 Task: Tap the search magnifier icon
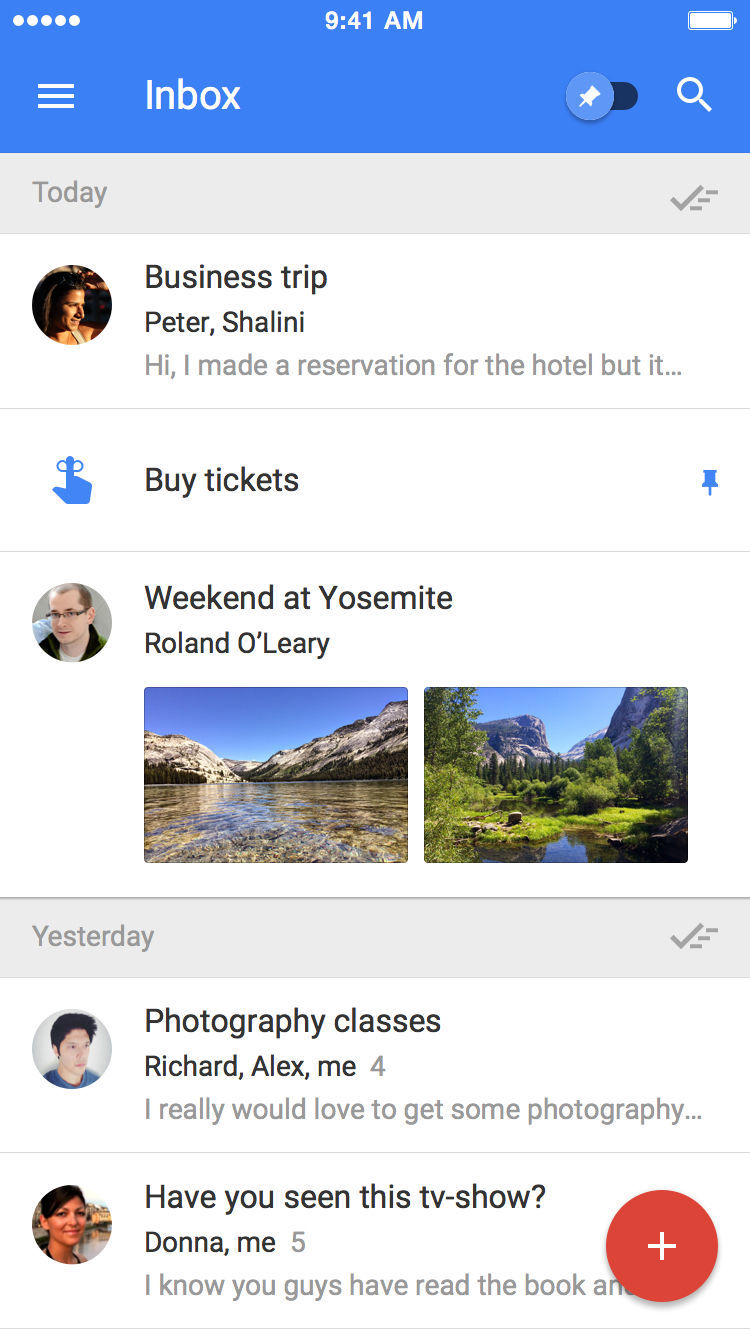pos(694,96)
